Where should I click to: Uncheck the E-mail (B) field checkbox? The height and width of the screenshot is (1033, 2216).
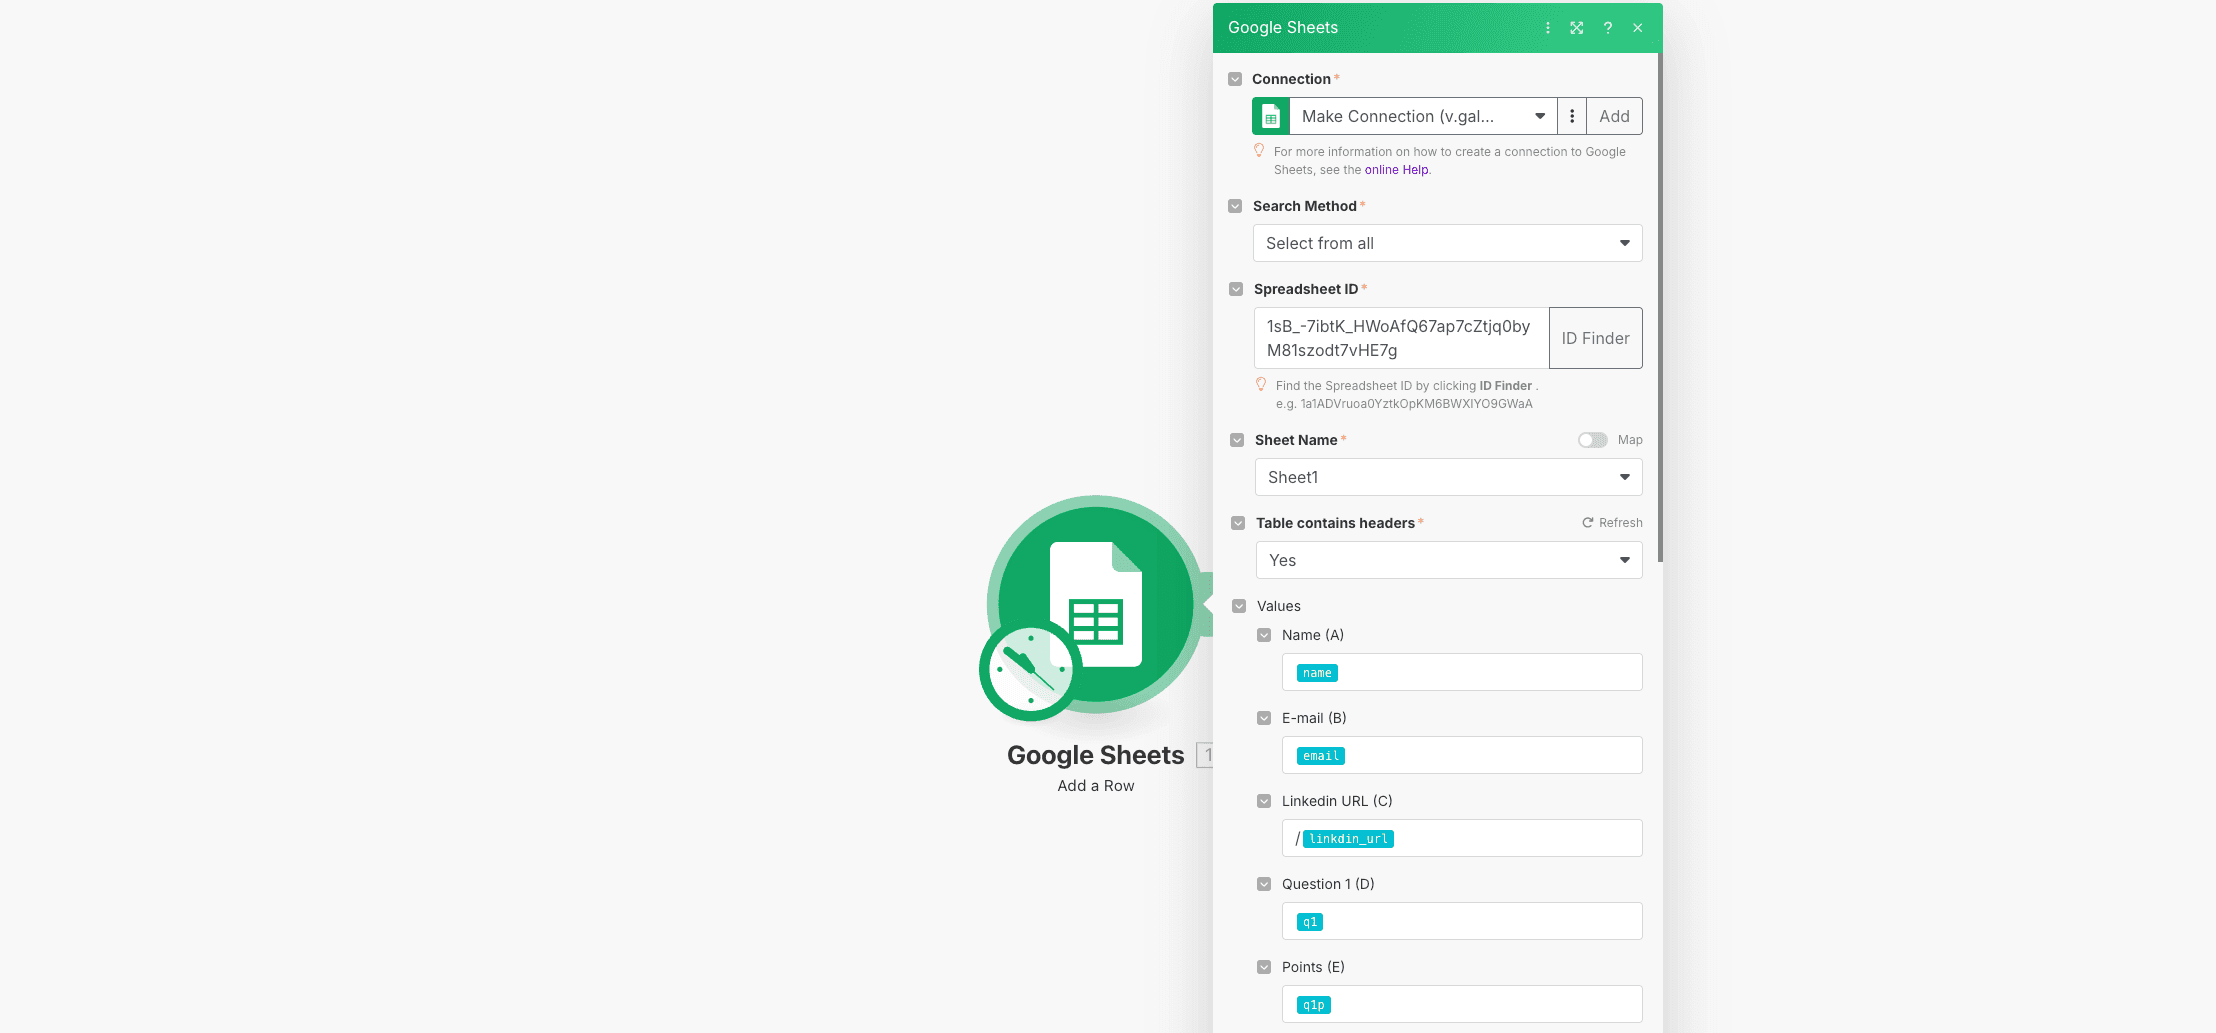click(x=1265, y=718)
